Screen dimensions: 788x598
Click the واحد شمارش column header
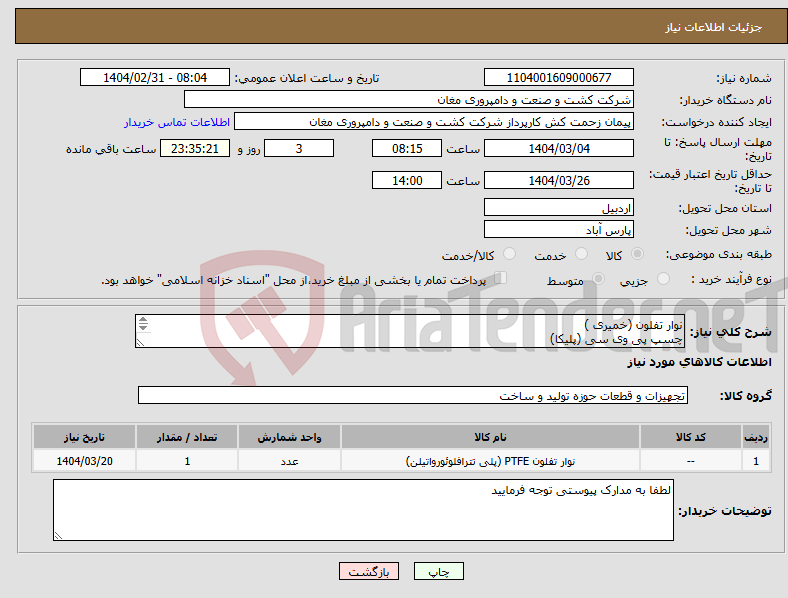pyautogui.click(x=289, y=437)
